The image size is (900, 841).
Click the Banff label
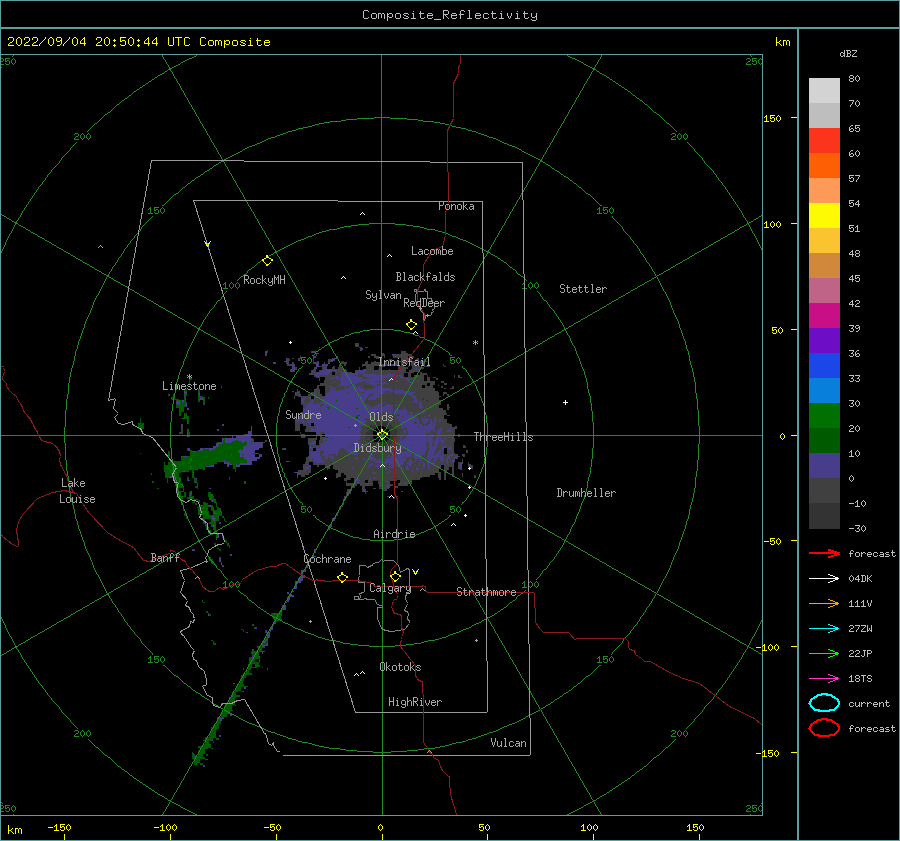point(165,557)
